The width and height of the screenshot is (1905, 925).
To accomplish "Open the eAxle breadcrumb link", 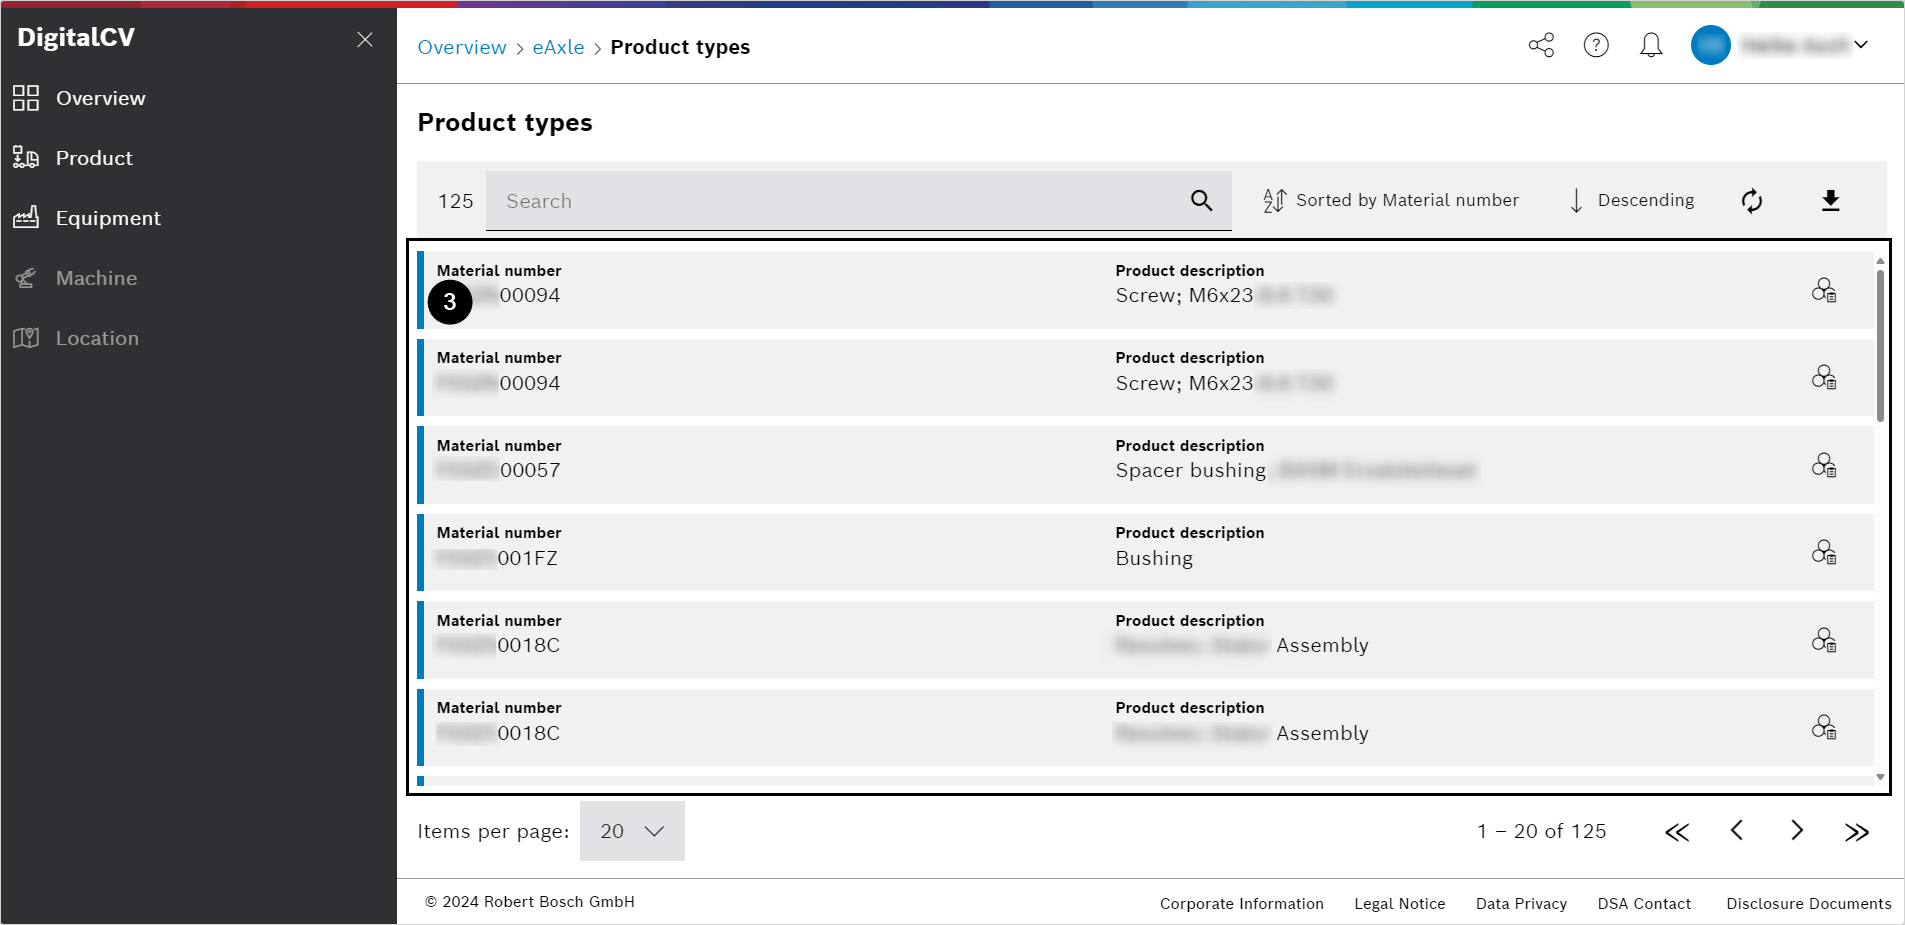I will coord(558,47).
